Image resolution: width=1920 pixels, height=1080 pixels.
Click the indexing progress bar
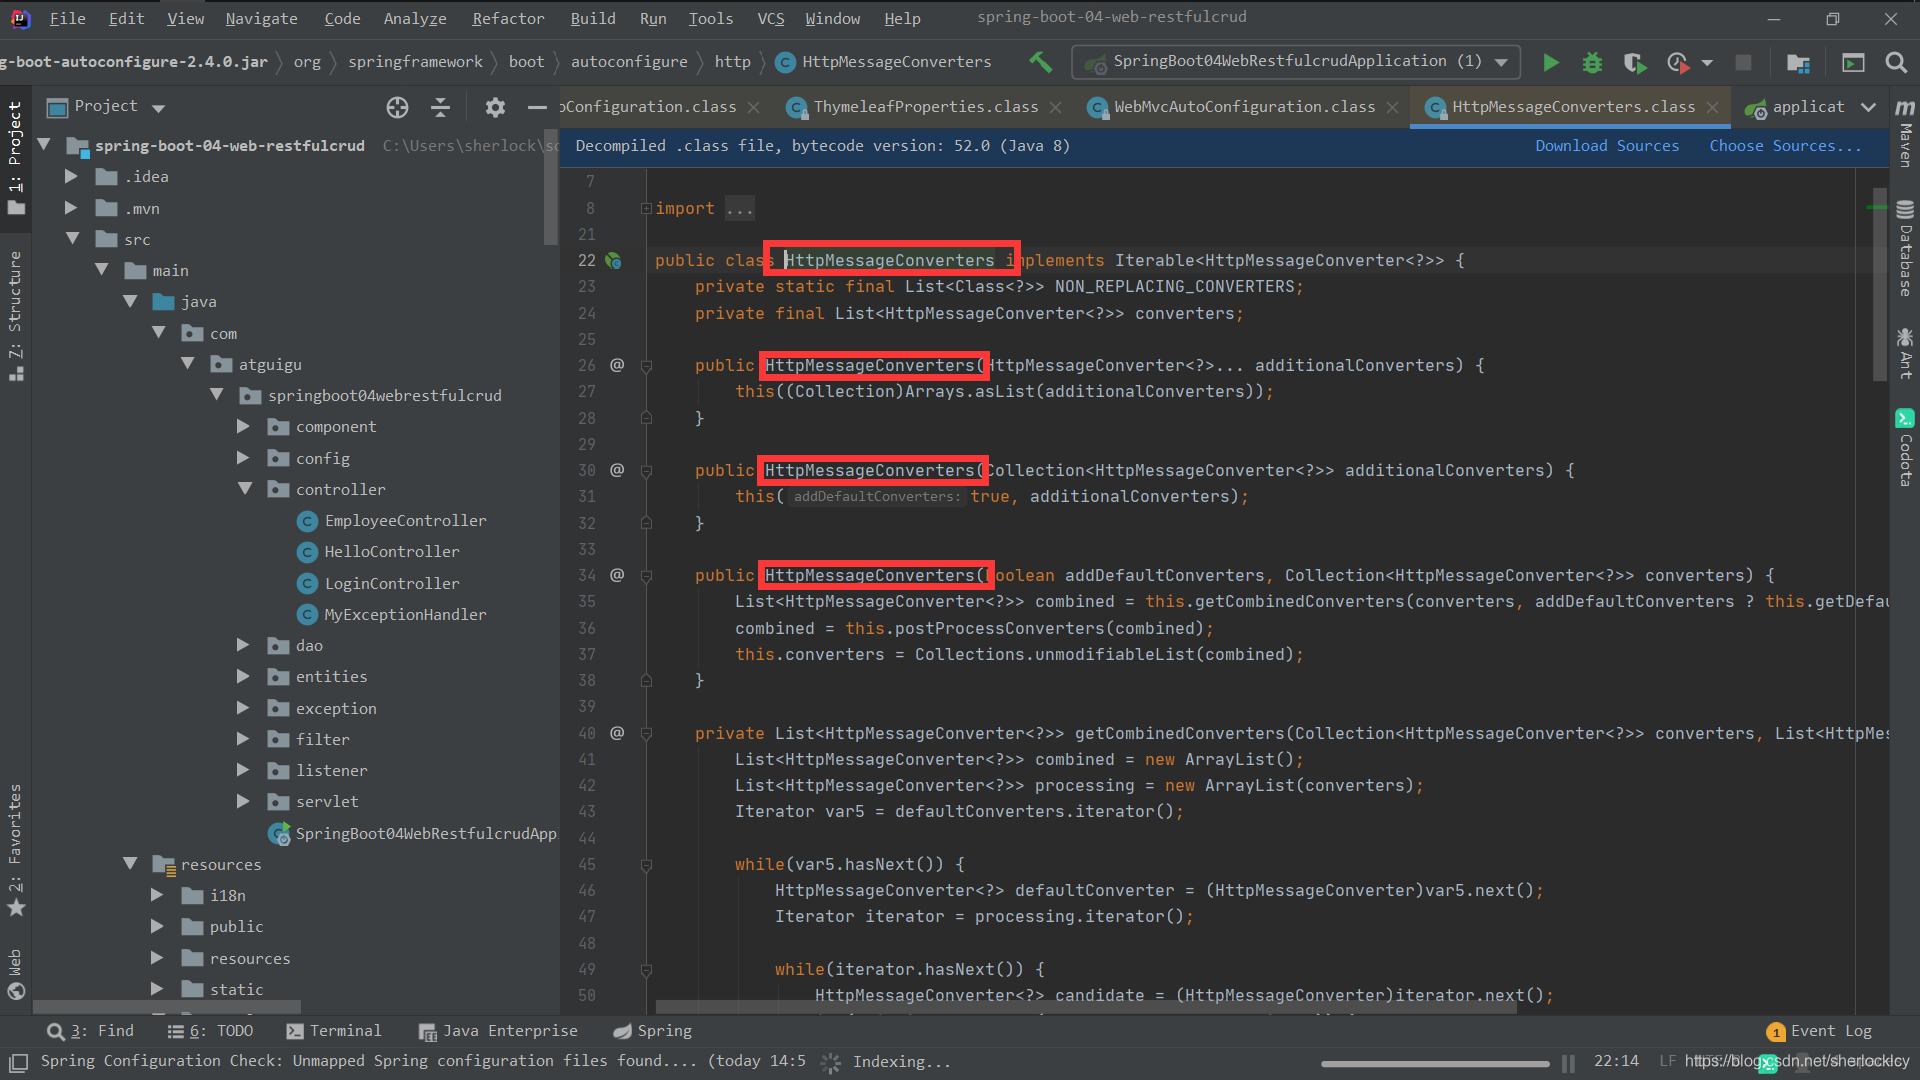click(1435, 1063)
